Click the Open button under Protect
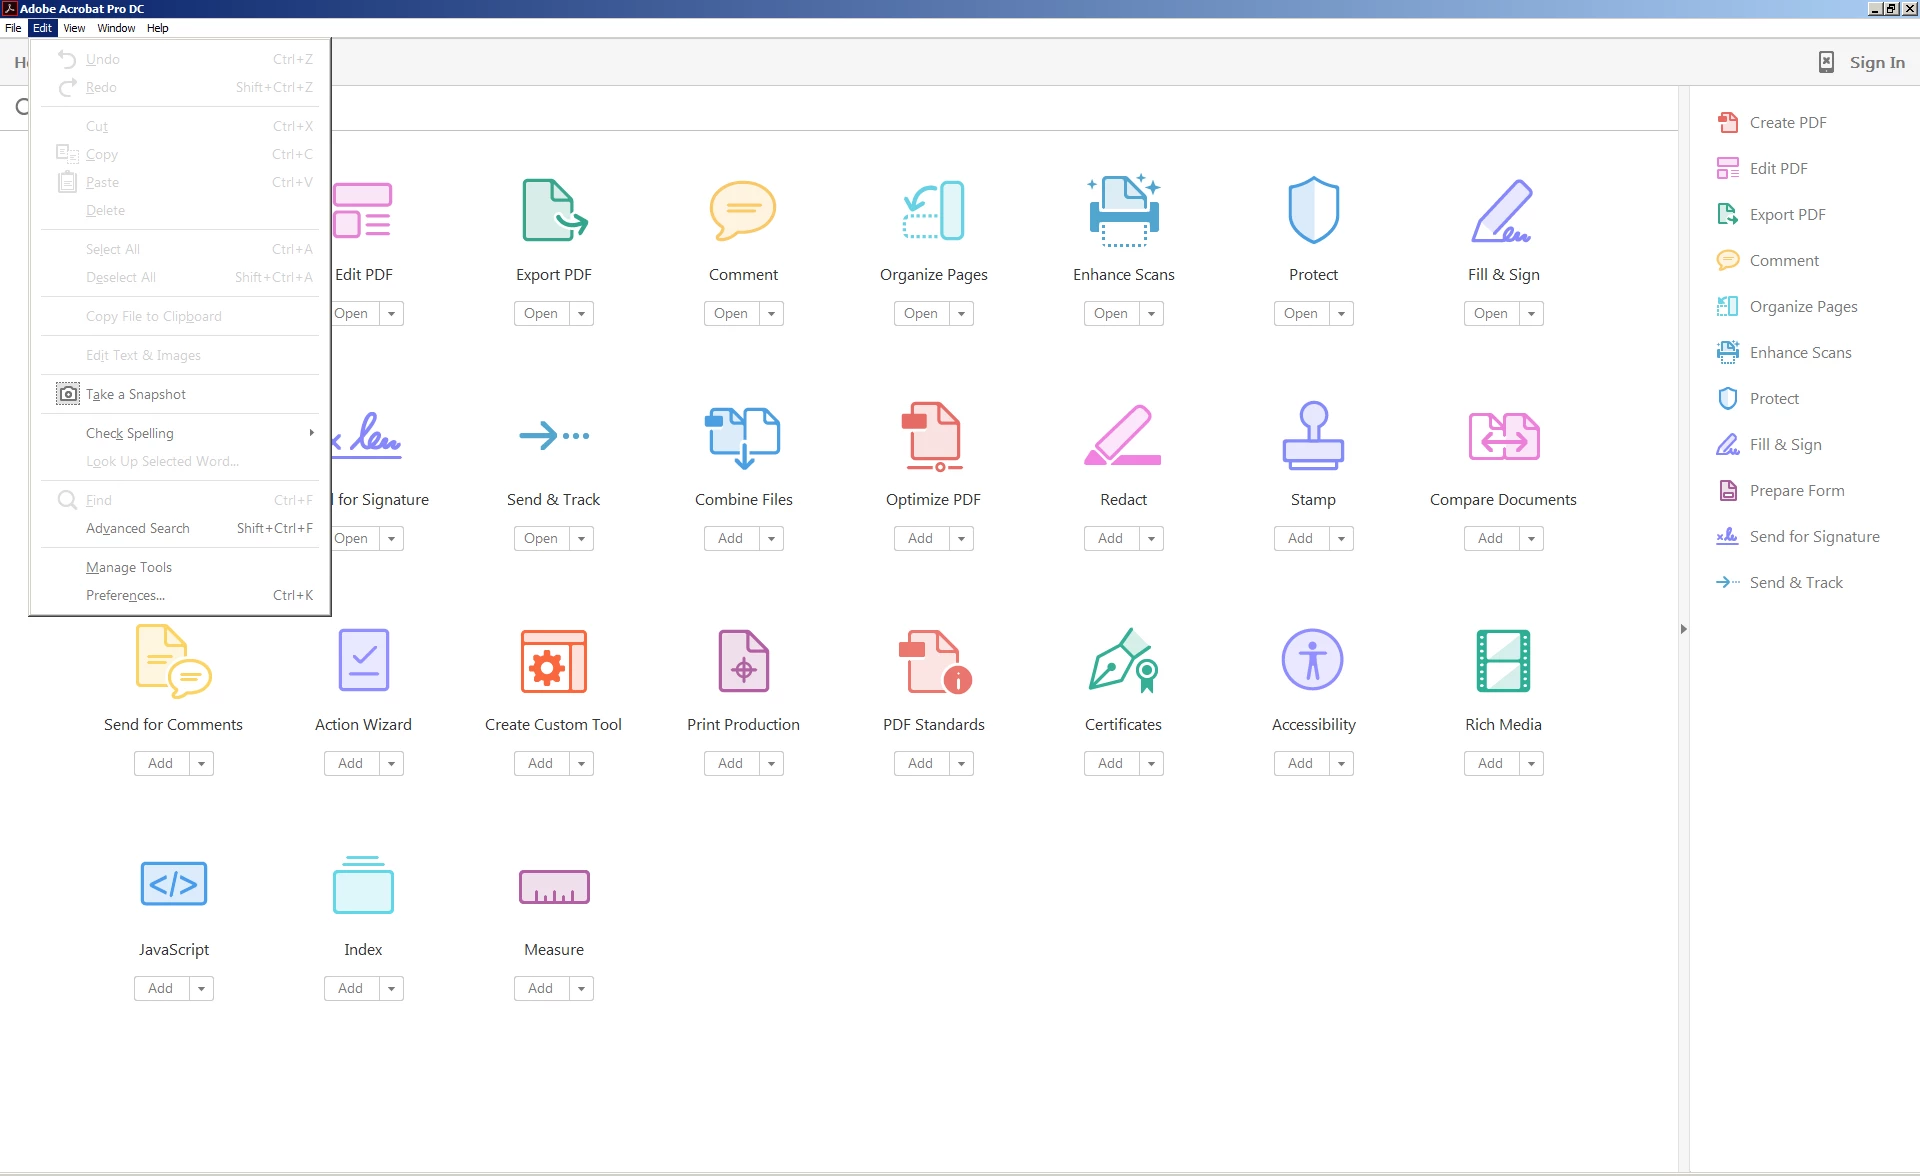Viewport: 1920px width, 1176px height. pyautogui.click(x=1301, y=314)
